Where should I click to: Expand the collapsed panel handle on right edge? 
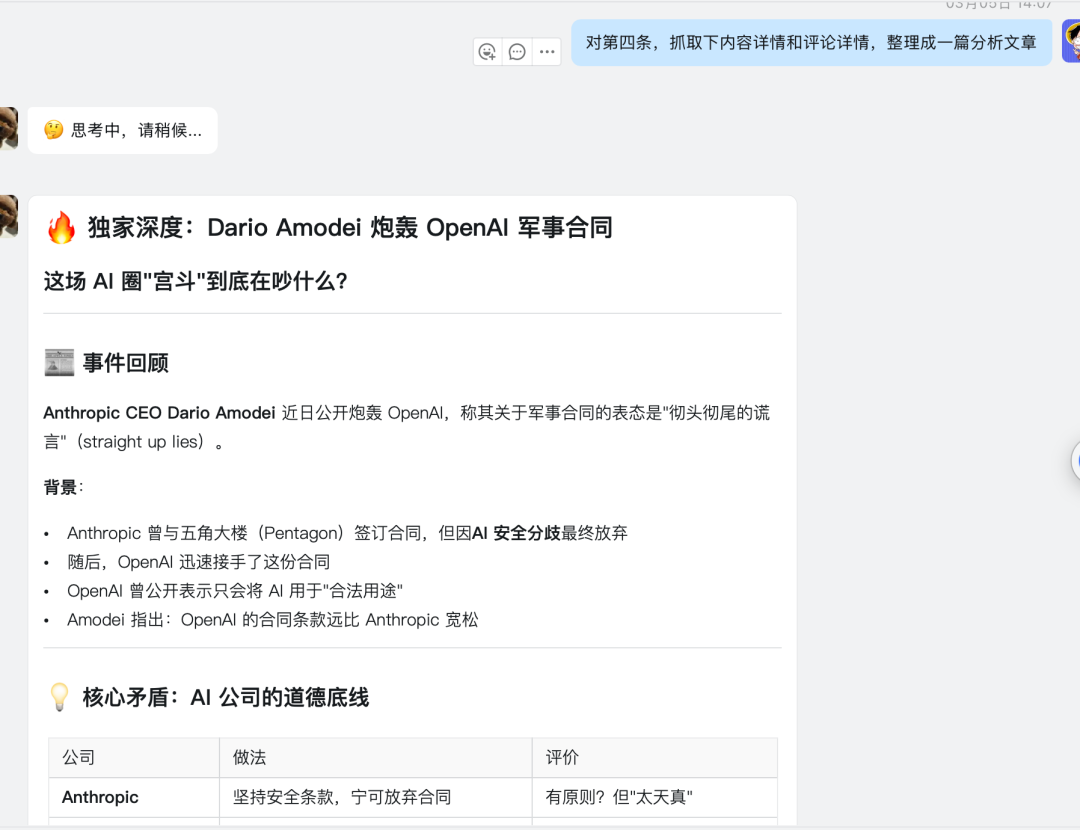pos(1076,461)
